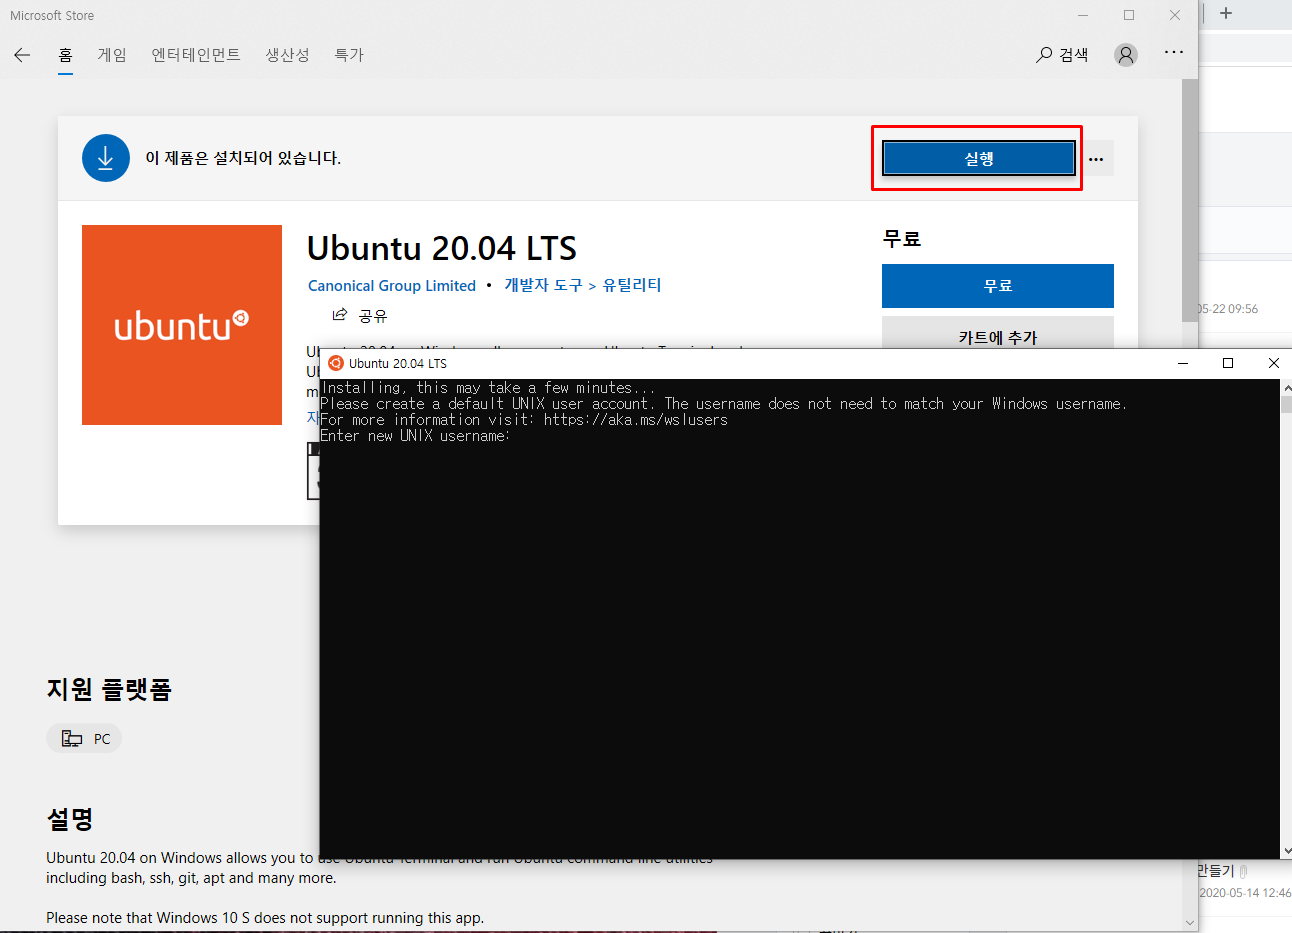Click the blue 무료 button
The width and height of the screenshot is (1292, 933).
998,286
